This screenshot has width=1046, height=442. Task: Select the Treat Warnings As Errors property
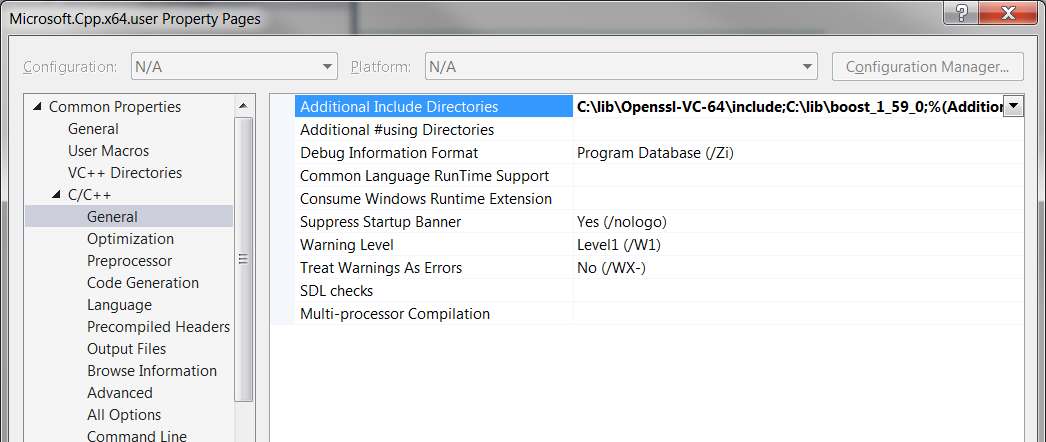[381, 268]
